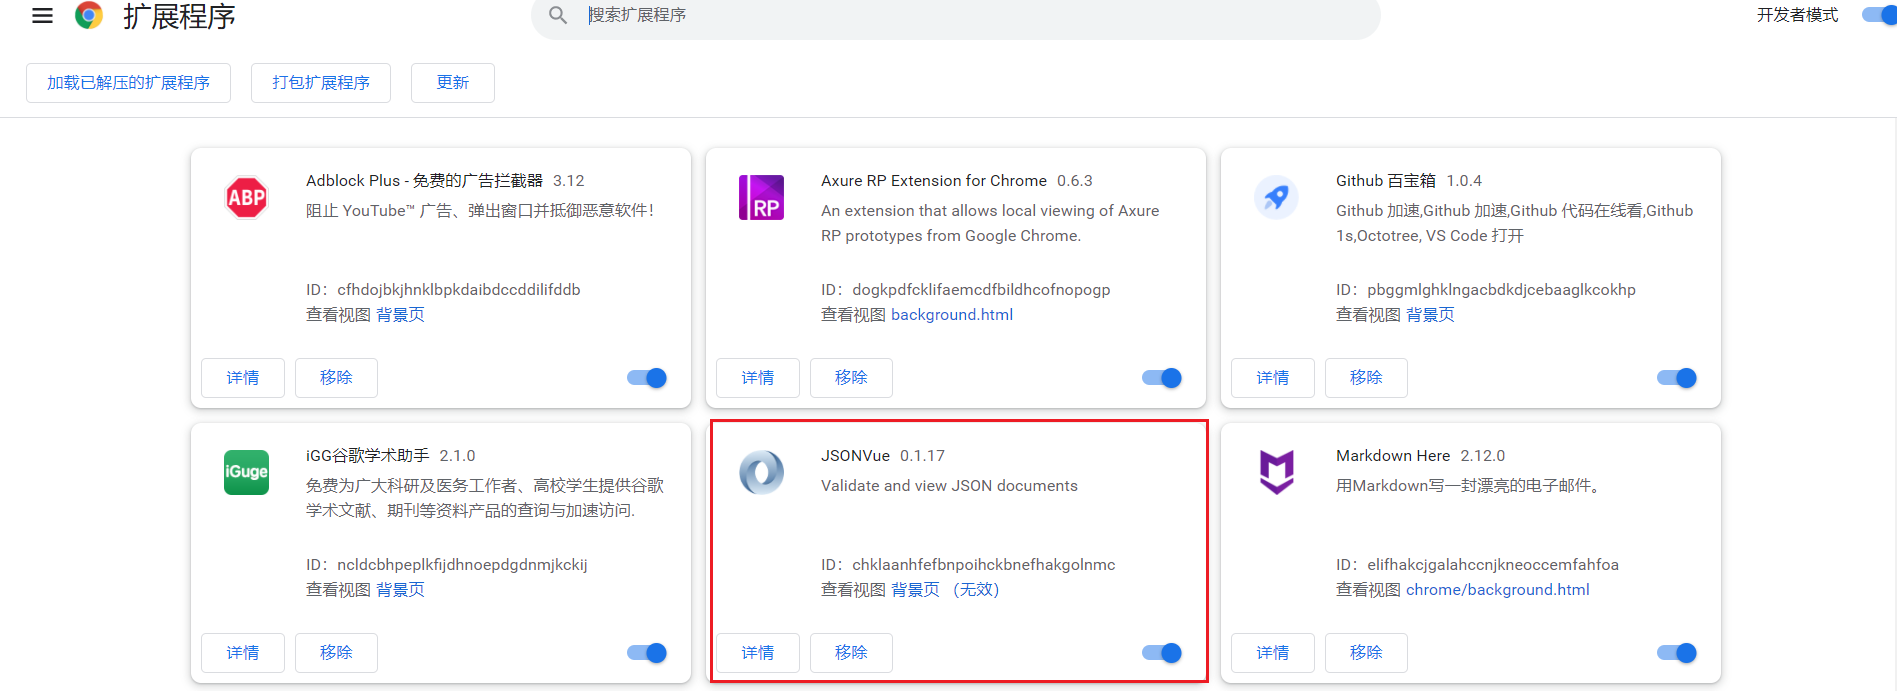1897x691 pixels.
Task: Click the Markdown Here extension icon
Action: pos(1276,472)
